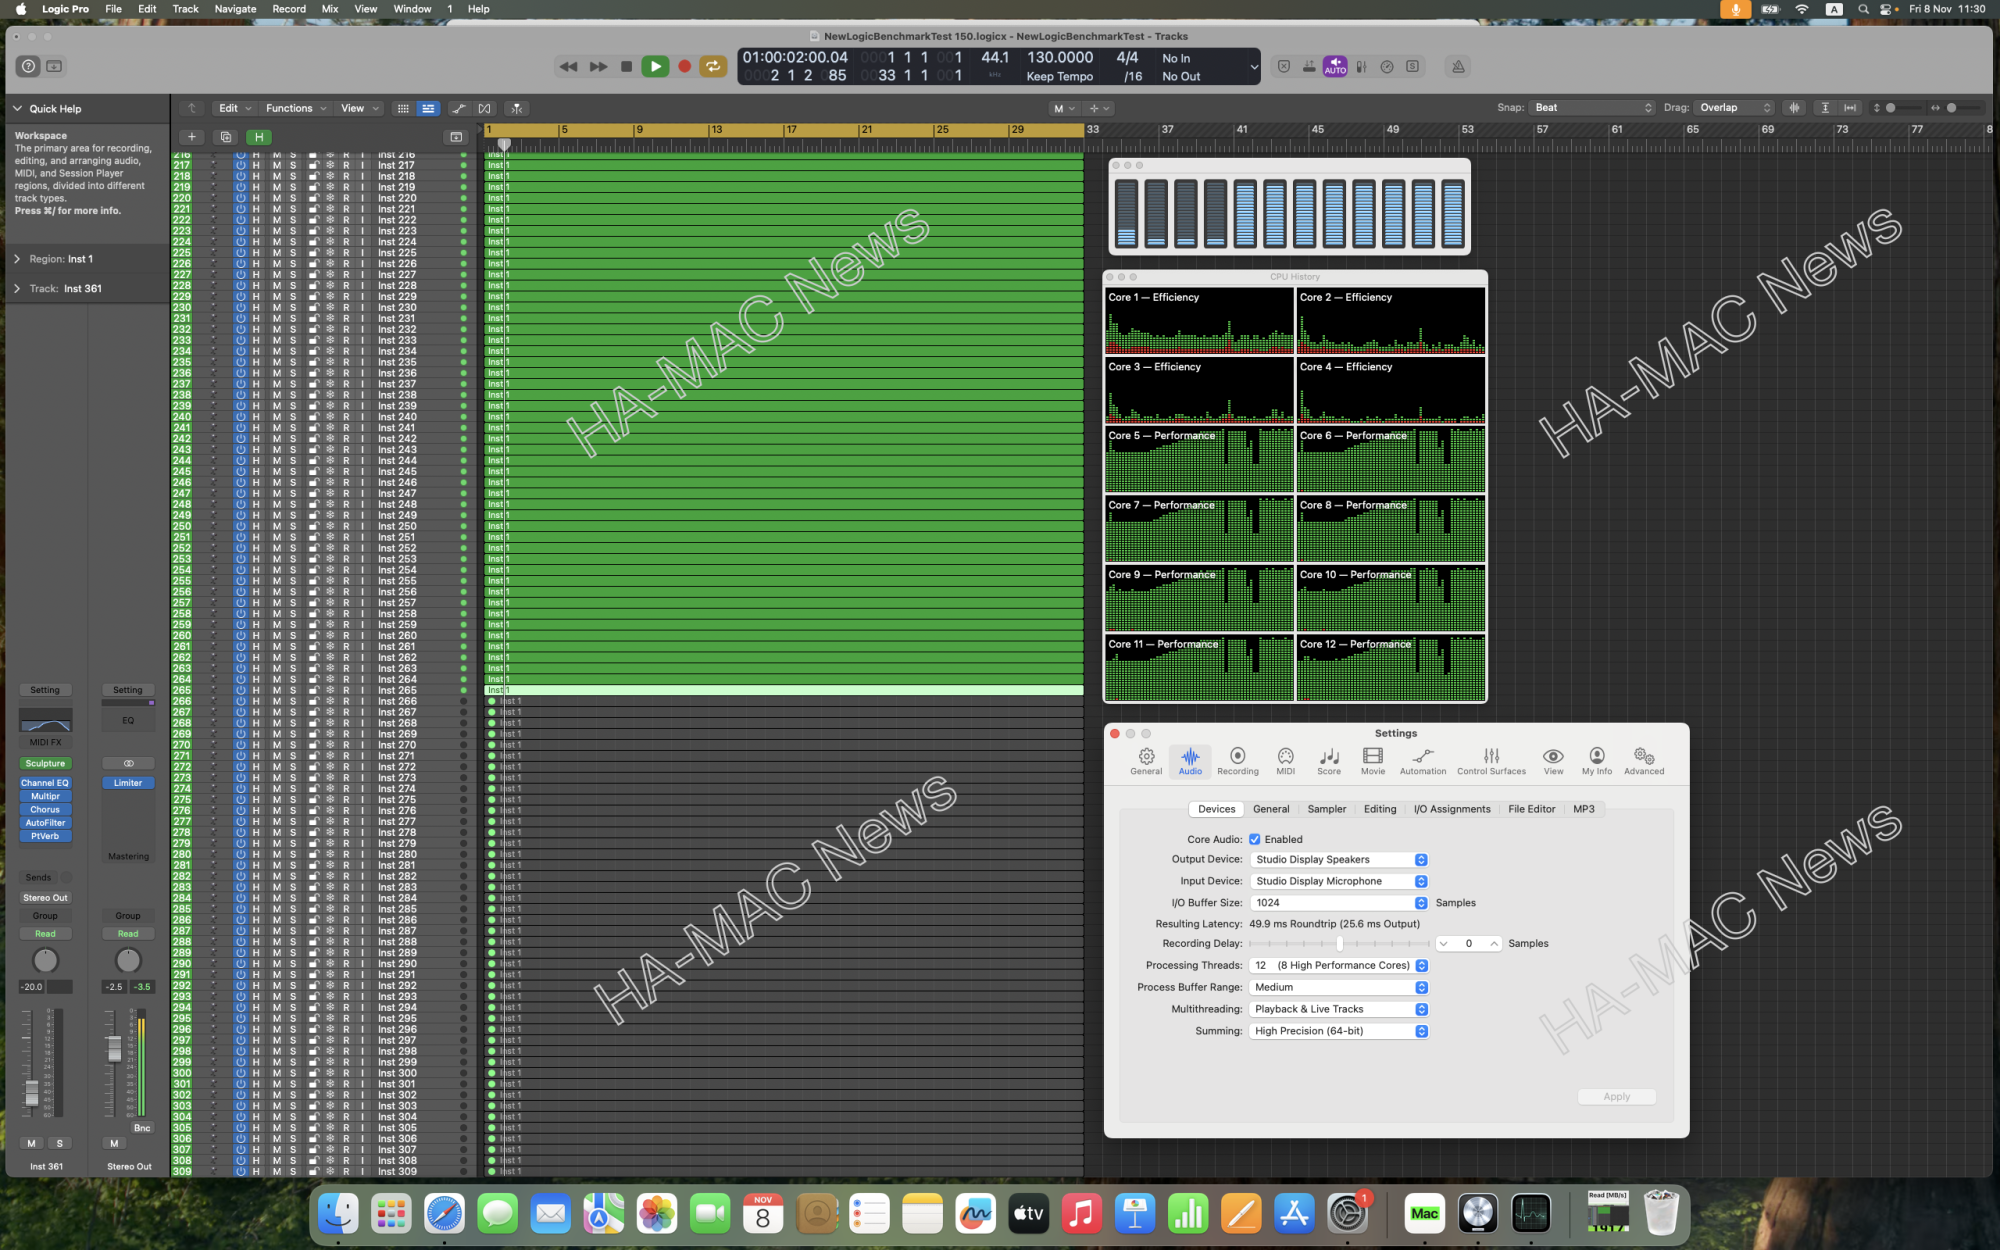Image resolution: width=2000 pixels, height=1250 pixels.
Task: Select the Score icon in Settings panel
Action: (1328, 759)
